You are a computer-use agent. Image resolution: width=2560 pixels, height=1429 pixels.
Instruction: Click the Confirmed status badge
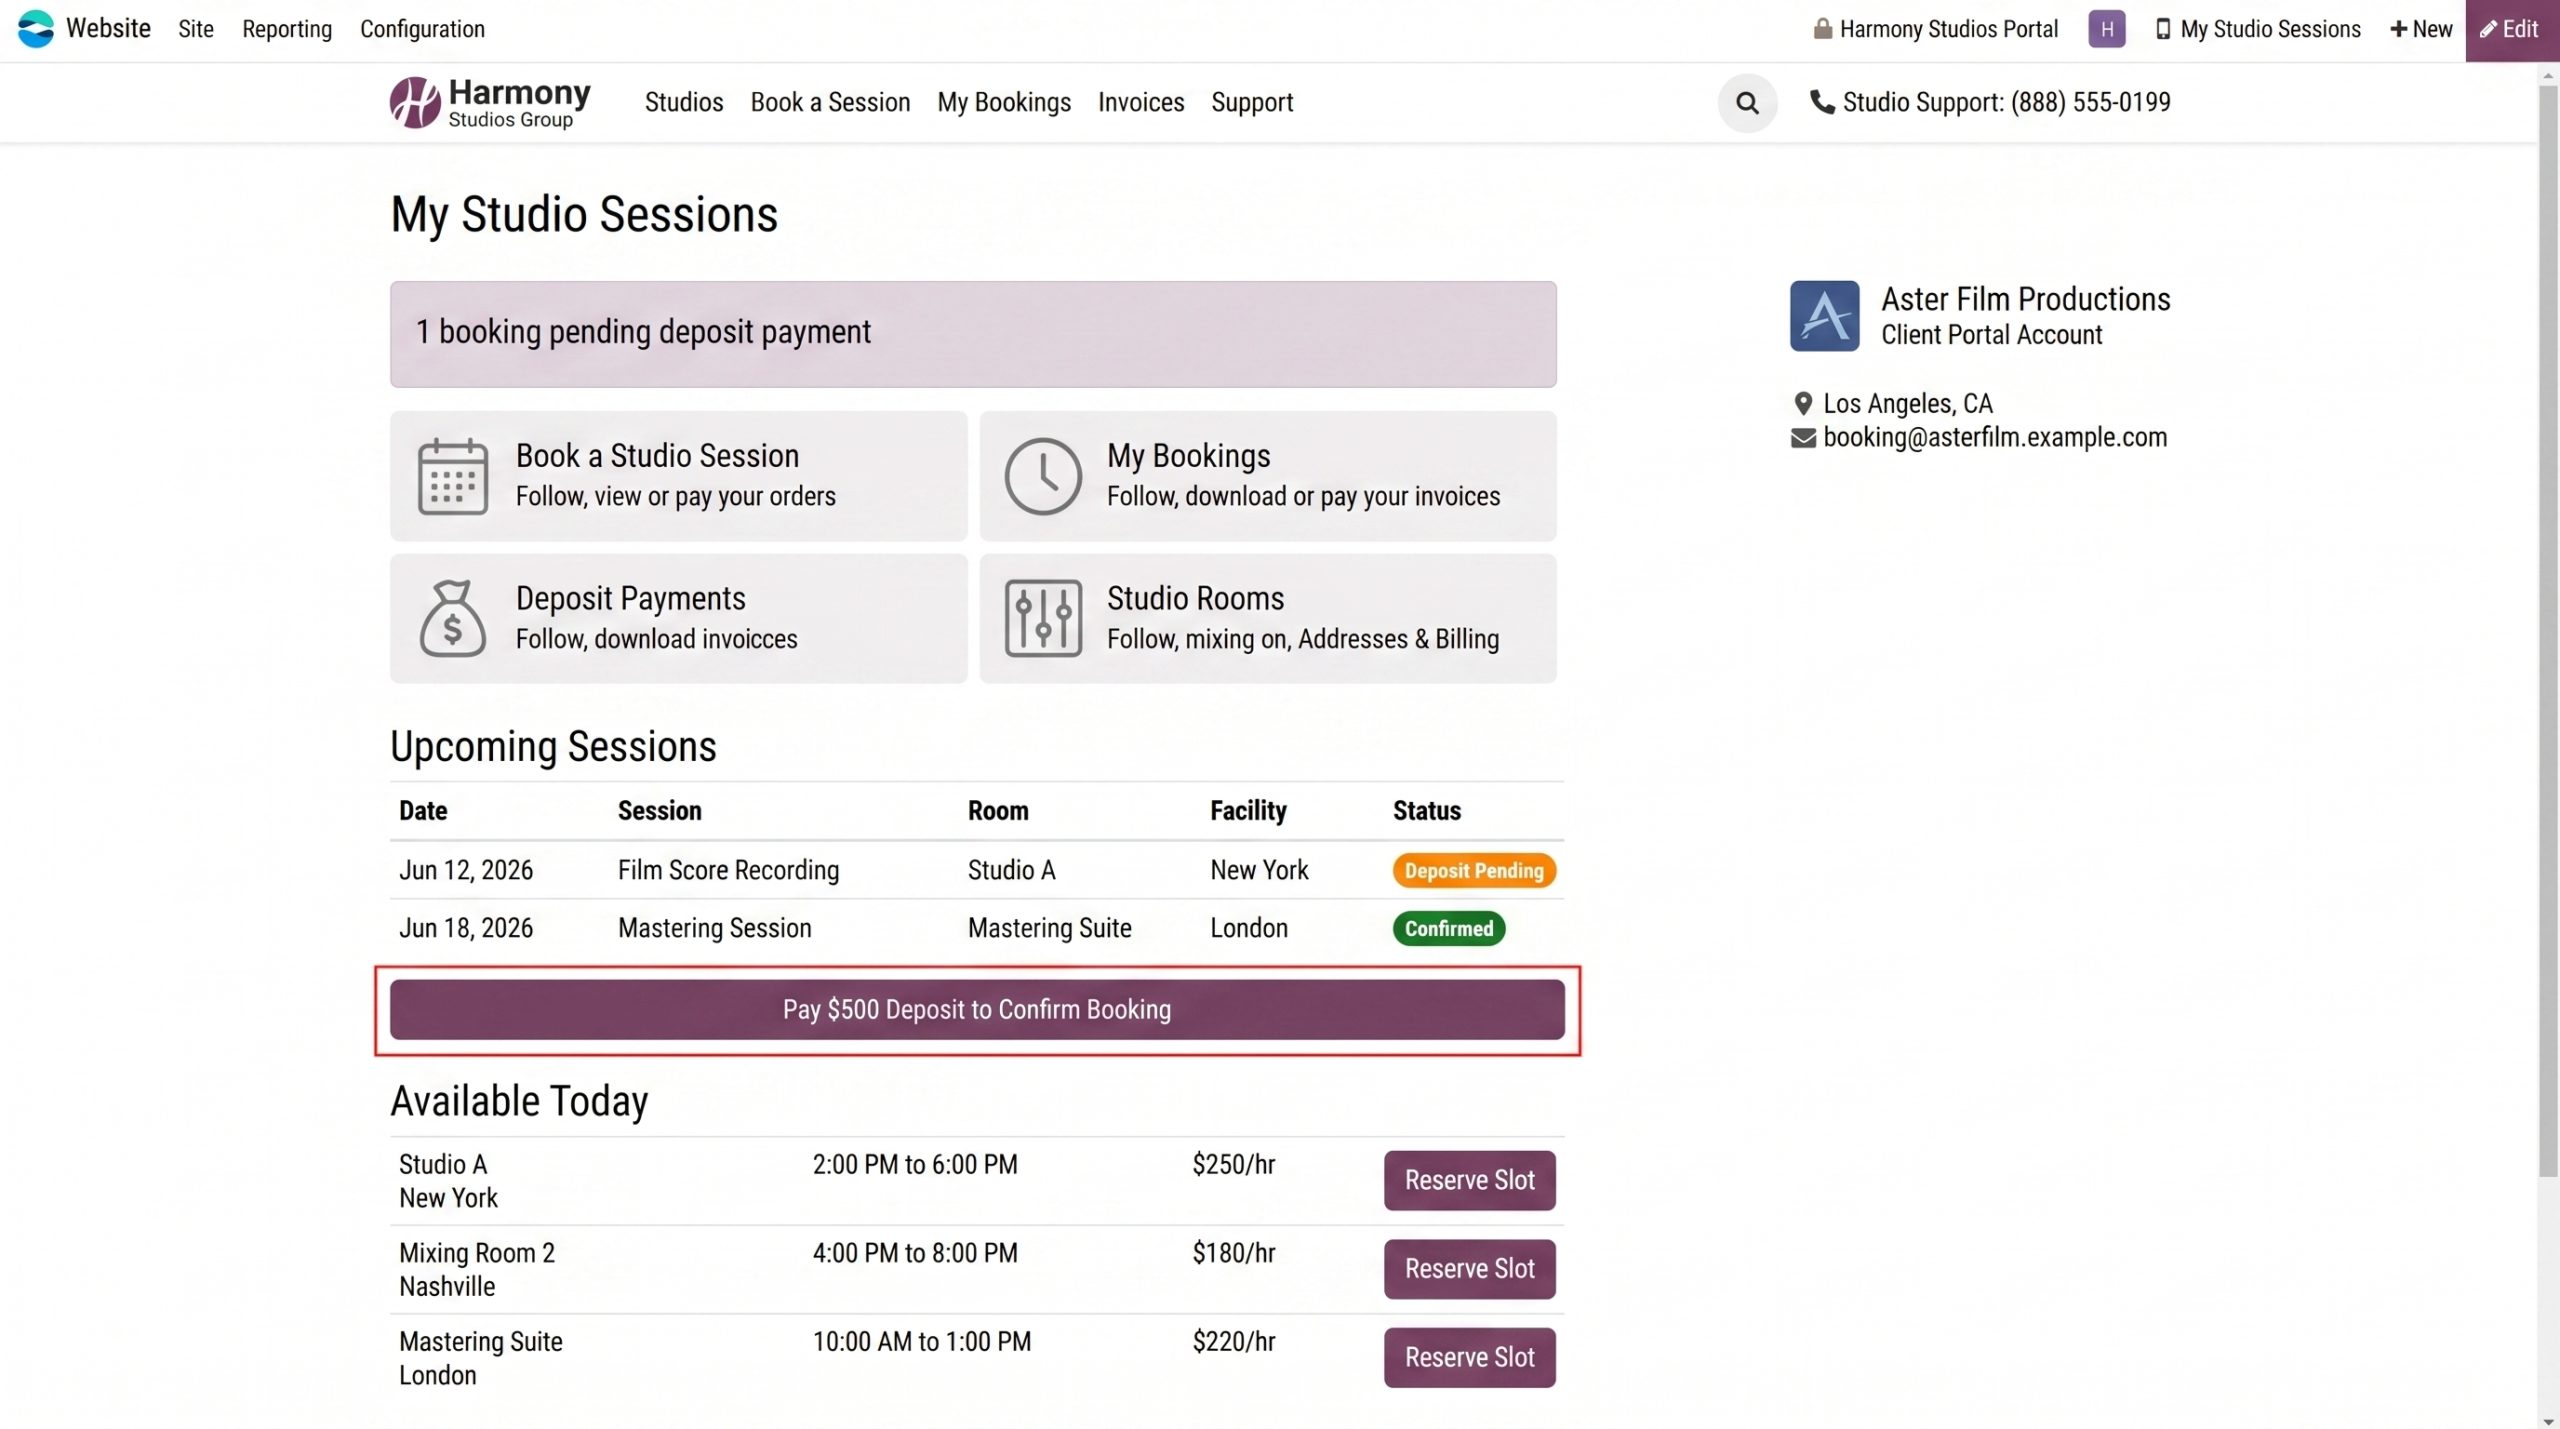click(x=1448, y=928)
